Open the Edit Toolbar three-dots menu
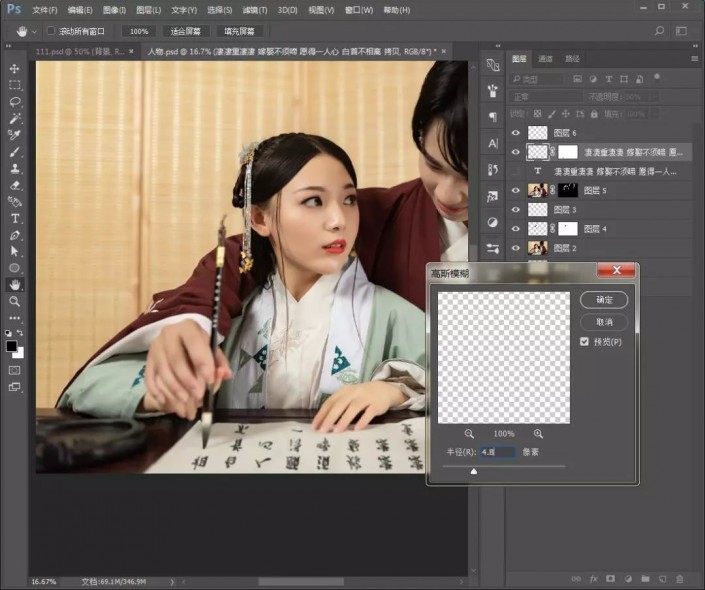The image size is (705, 590). click(14, 318)
